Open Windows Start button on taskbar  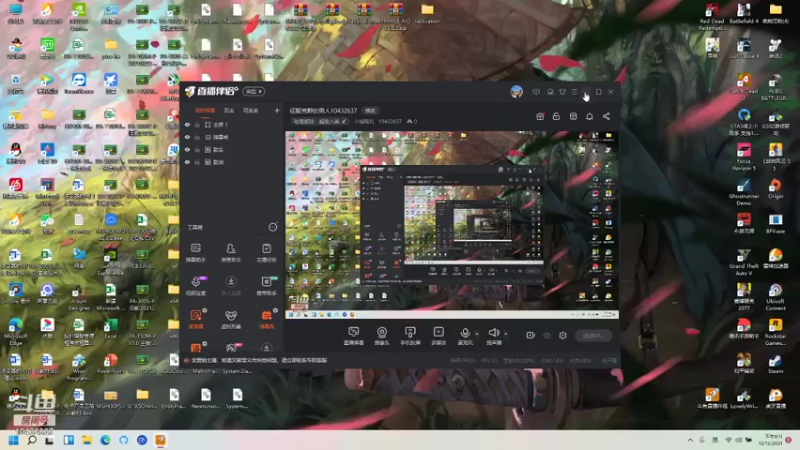tap(14, 440)
